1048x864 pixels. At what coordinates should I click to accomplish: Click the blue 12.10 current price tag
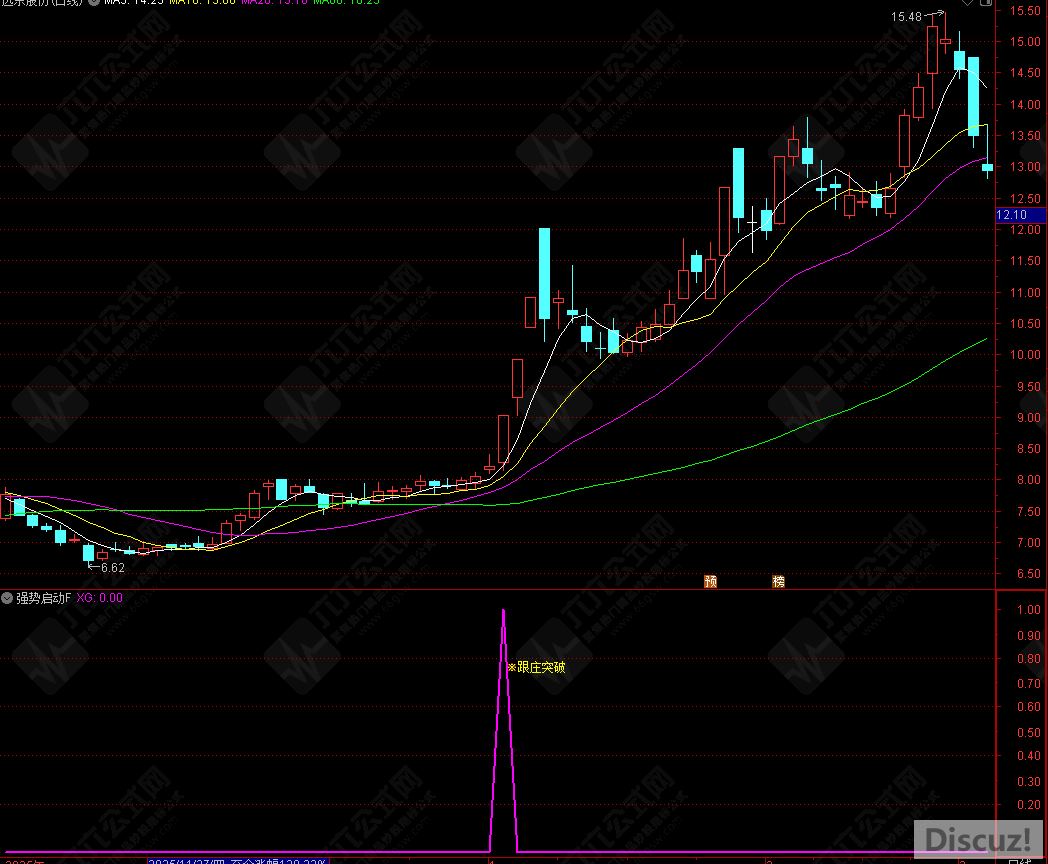(x=1012, y=215)
